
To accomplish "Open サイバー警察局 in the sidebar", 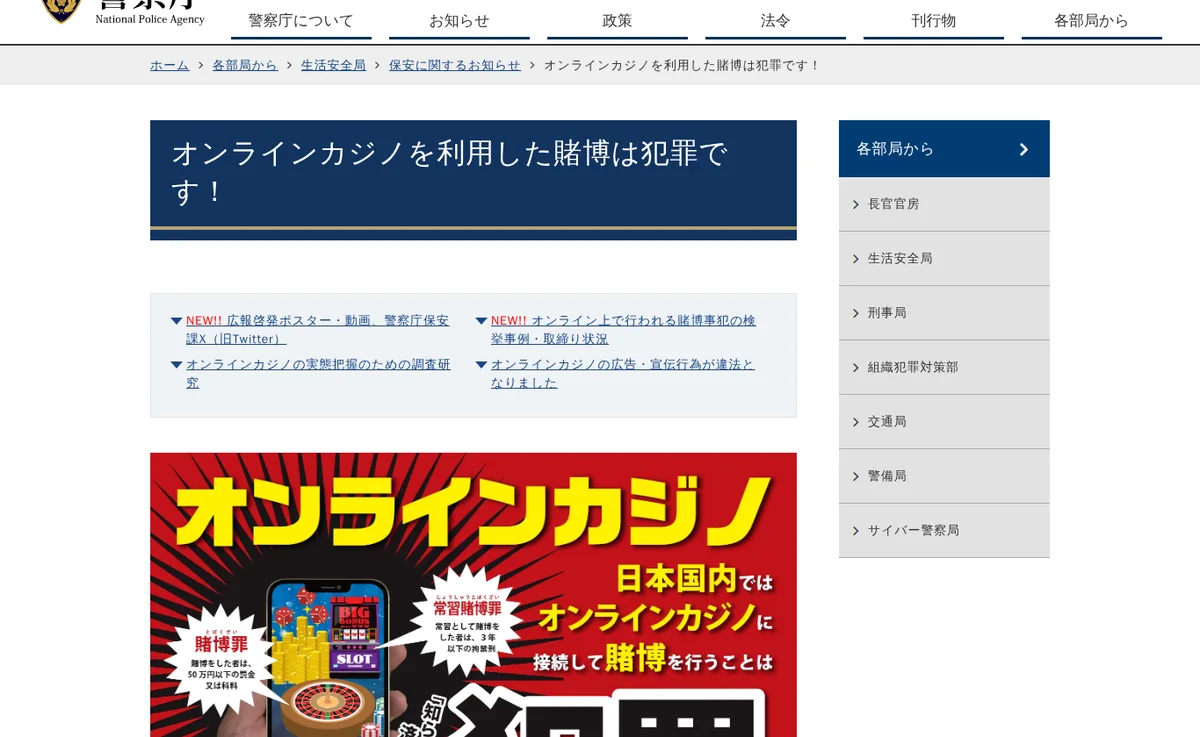I will click(x=944, y=530).
